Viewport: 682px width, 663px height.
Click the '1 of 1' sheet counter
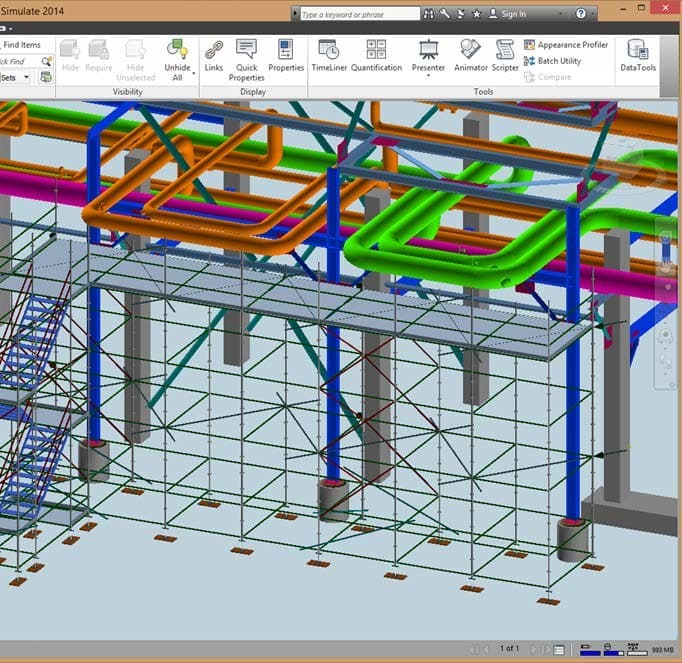[509, 648]
